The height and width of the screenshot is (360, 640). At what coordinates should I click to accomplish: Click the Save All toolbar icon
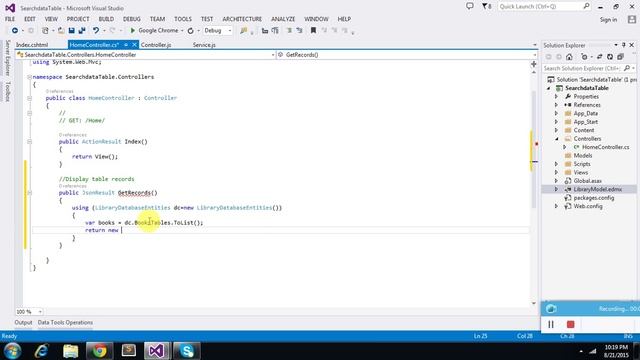coord(82,31)
